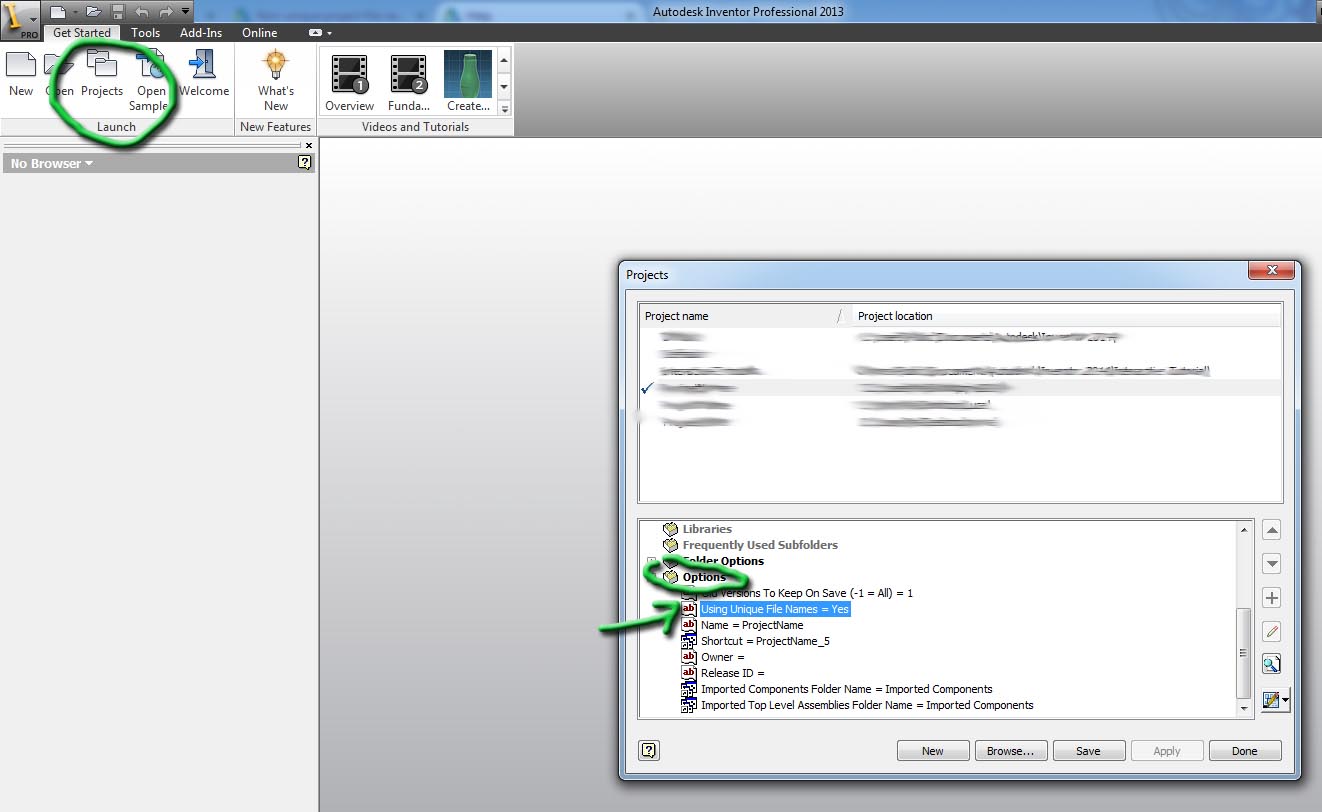Click the New button in Launch panel
Viewport: 1322px width, 812px height.
click(21, 74)
